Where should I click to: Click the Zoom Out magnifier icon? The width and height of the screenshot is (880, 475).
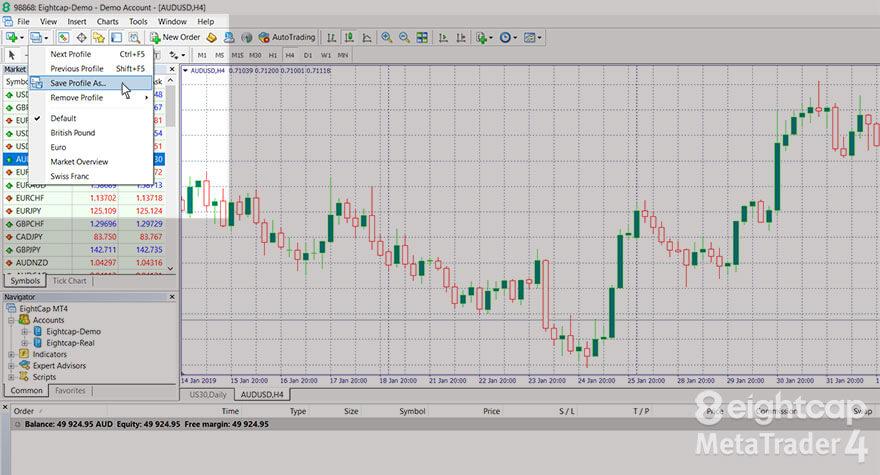[x=404, y=38]
